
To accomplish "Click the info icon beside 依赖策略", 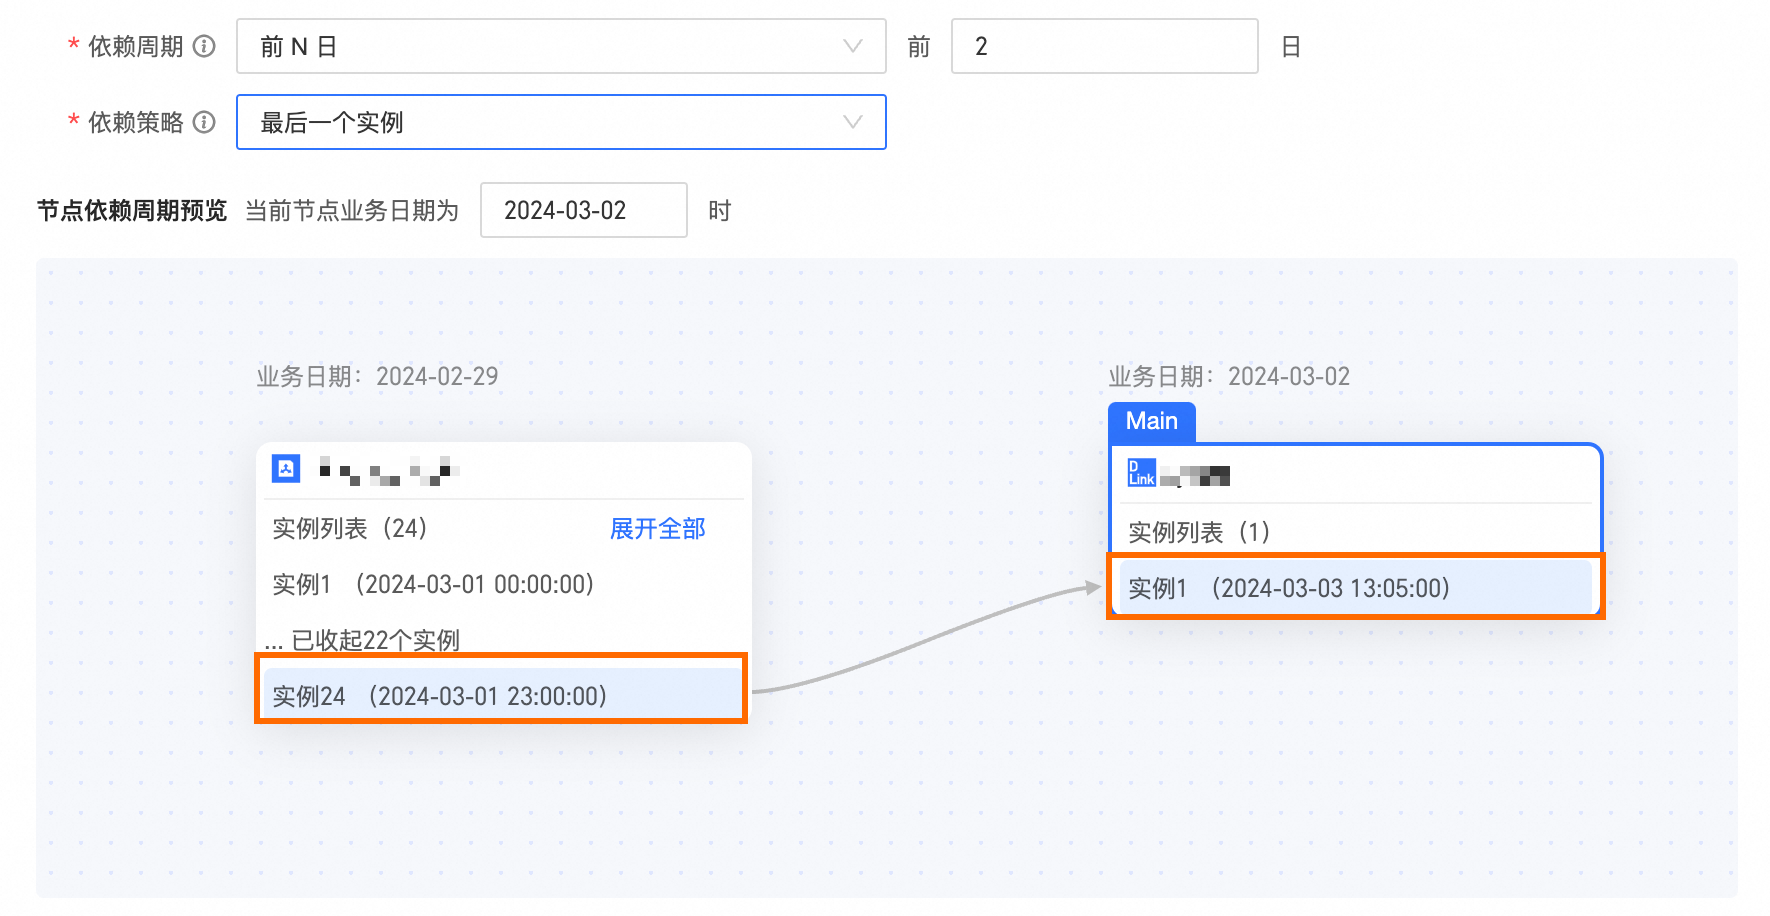I will point(204,122).
